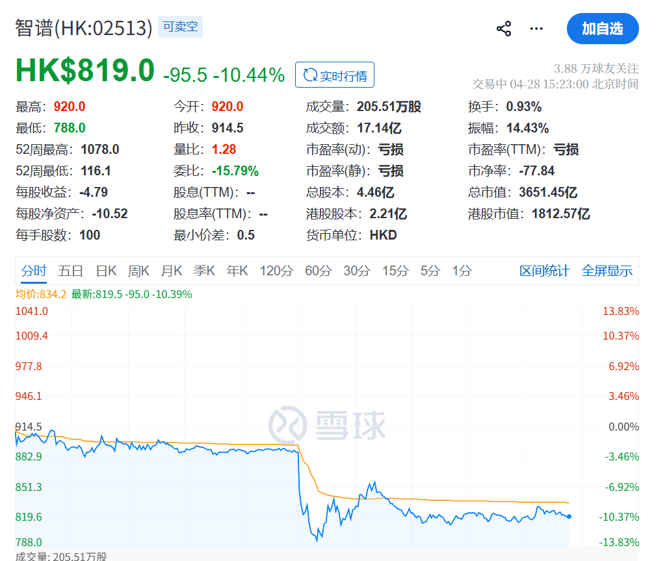Viewport: 667px width, 561px height.
Task: Click the refresh icon in 实时行情 button
Action: (310, 75)
